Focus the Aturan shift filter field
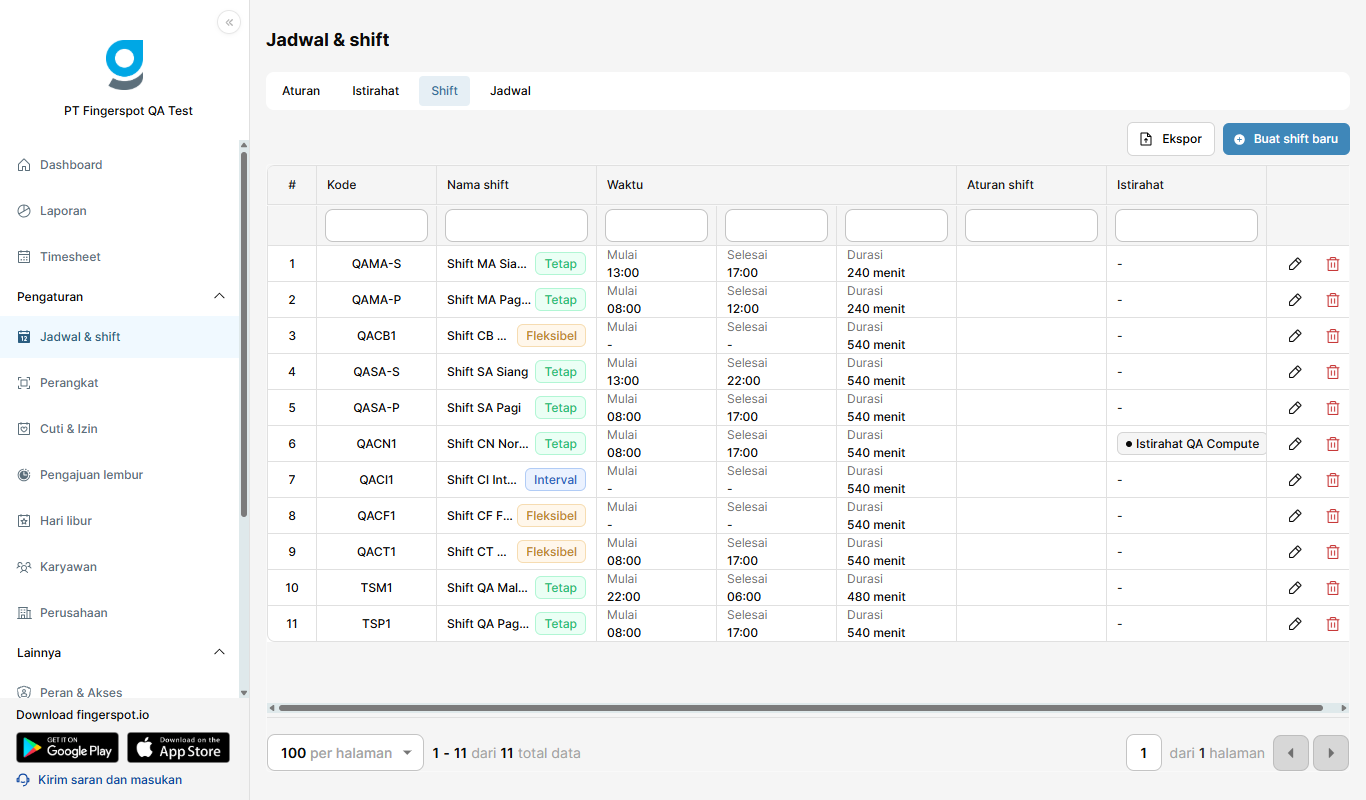 click(x=1031, y=226)
